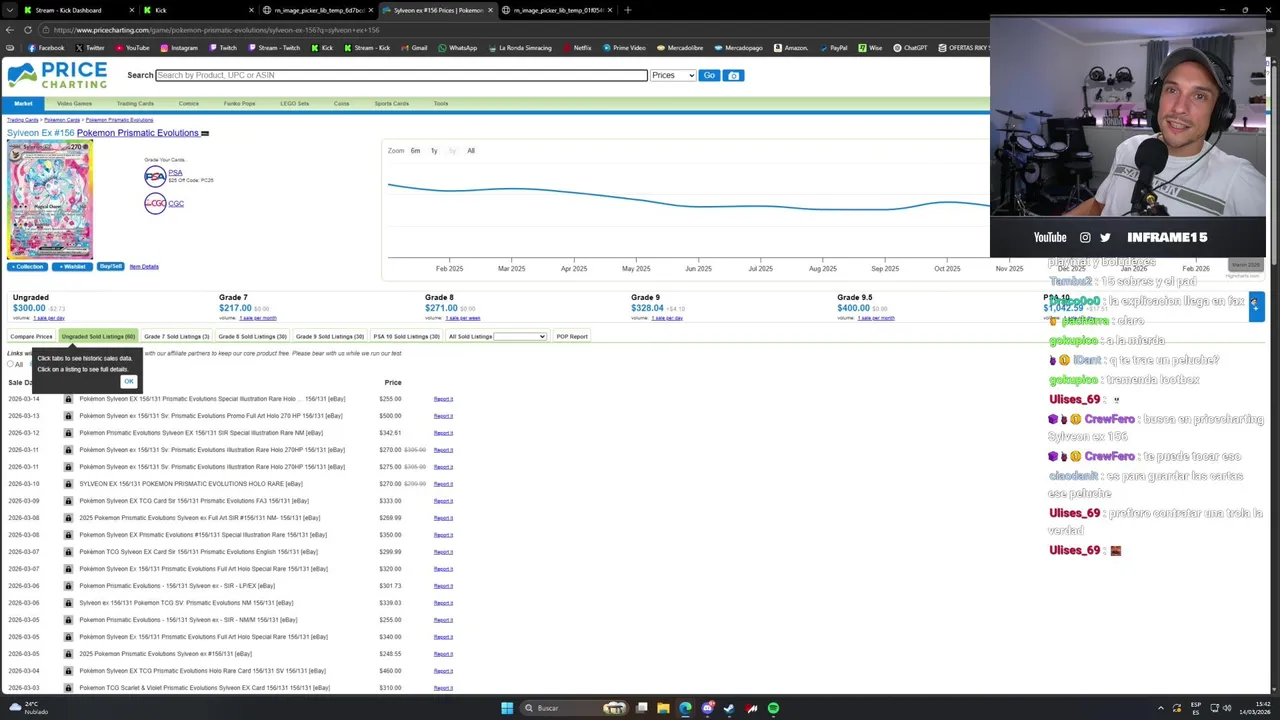The width and height of the screenshot is (1280, 720).
Task: Click the Buy/Sell button
Action: point(110,267)
